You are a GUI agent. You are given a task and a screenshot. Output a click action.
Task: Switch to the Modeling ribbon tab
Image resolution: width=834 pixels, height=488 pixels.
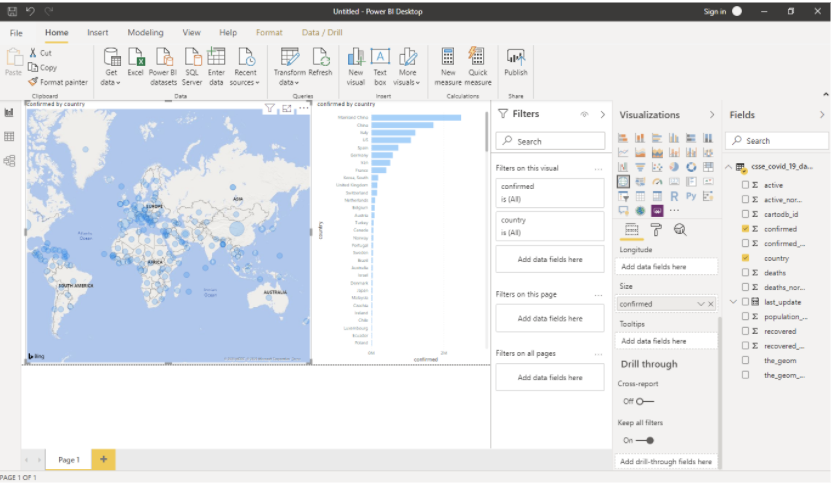coord(145,32)
